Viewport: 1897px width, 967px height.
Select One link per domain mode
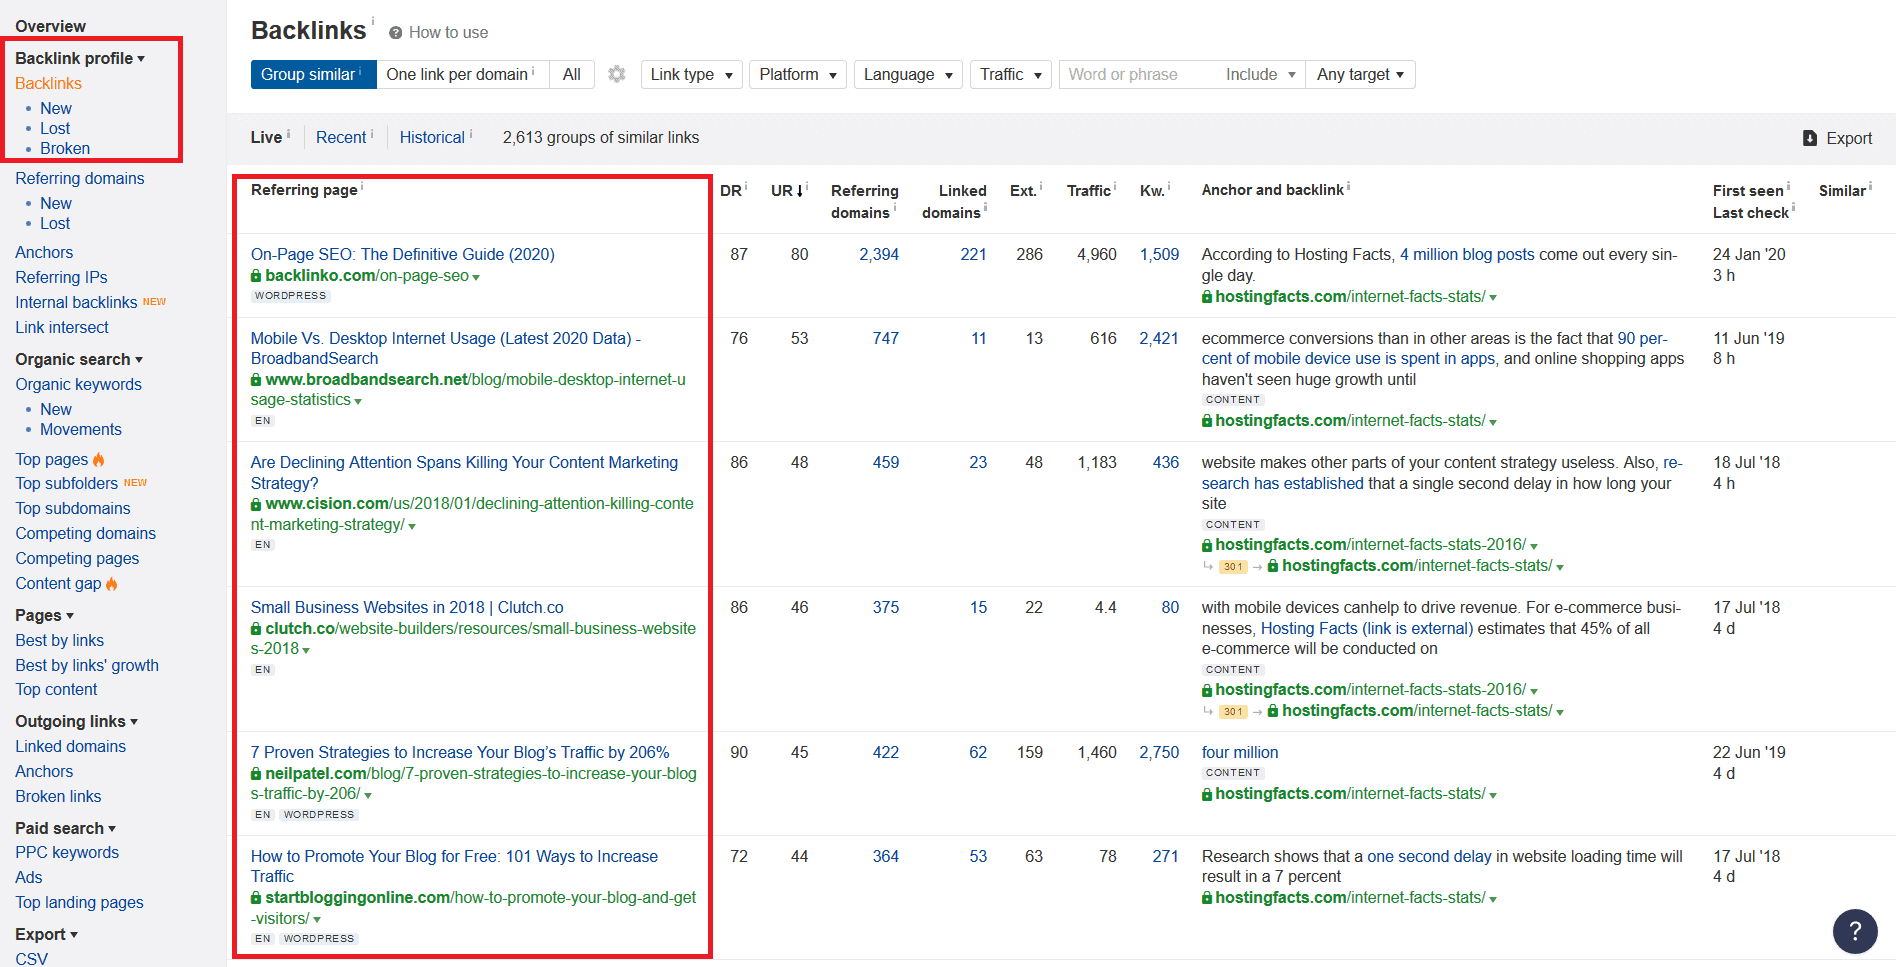pos(462,74)
